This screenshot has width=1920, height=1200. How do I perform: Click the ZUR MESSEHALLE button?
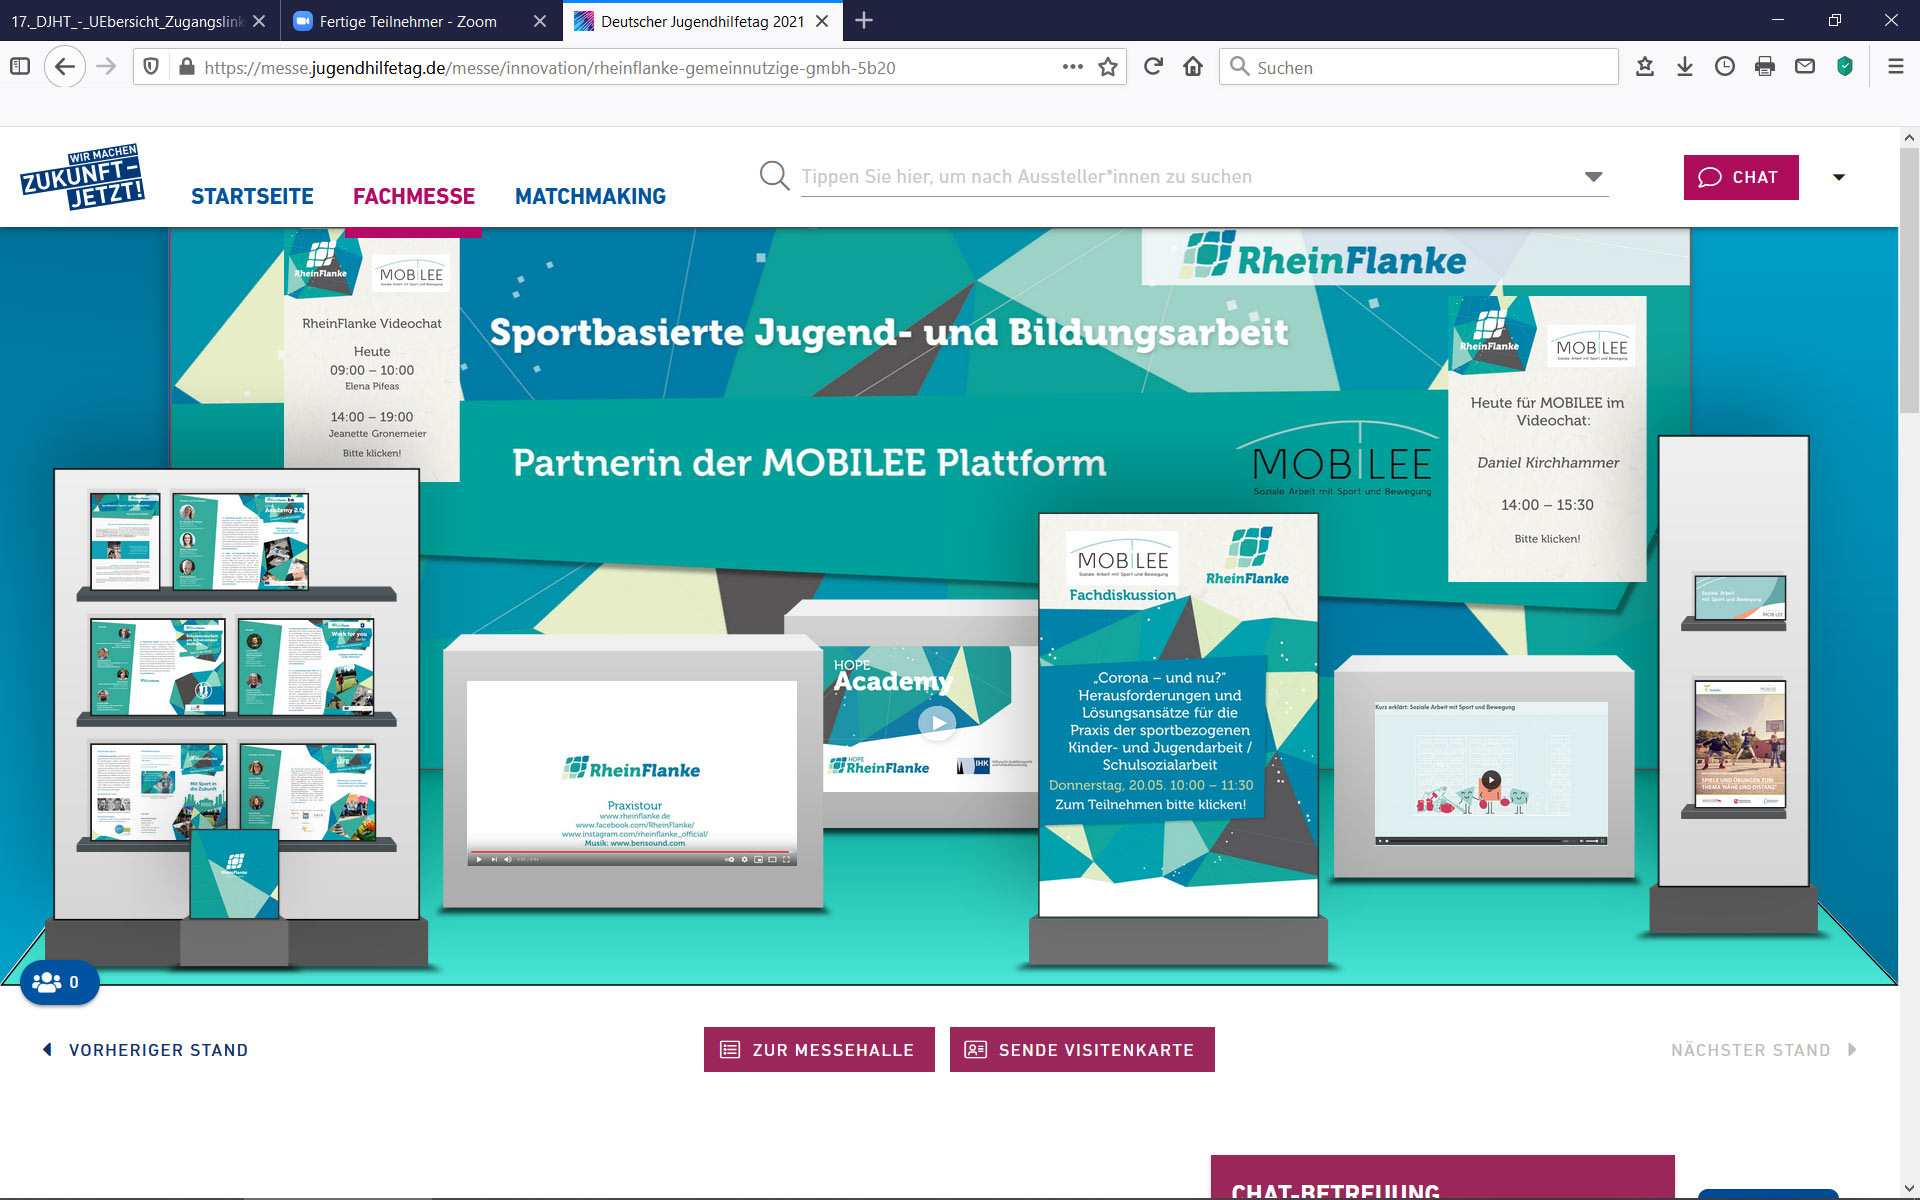tap(819, 1050)
